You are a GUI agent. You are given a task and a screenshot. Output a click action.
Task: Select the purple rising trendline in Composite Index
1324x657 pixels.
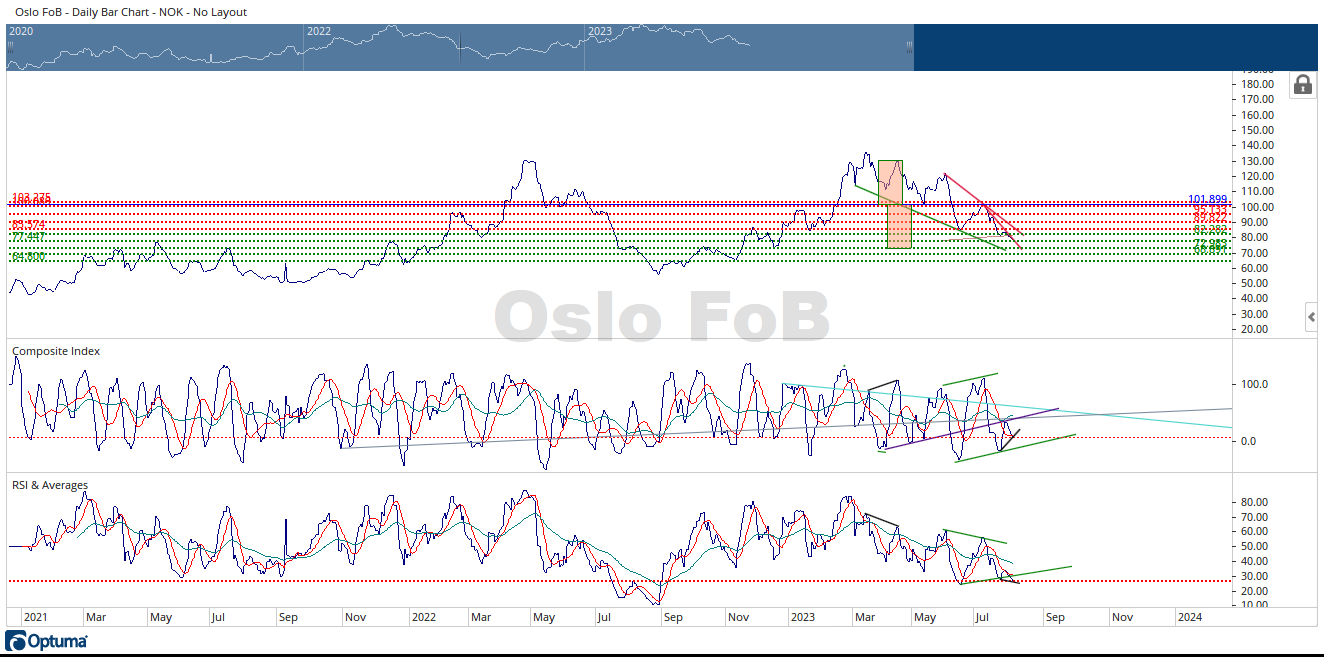point(970,428)
